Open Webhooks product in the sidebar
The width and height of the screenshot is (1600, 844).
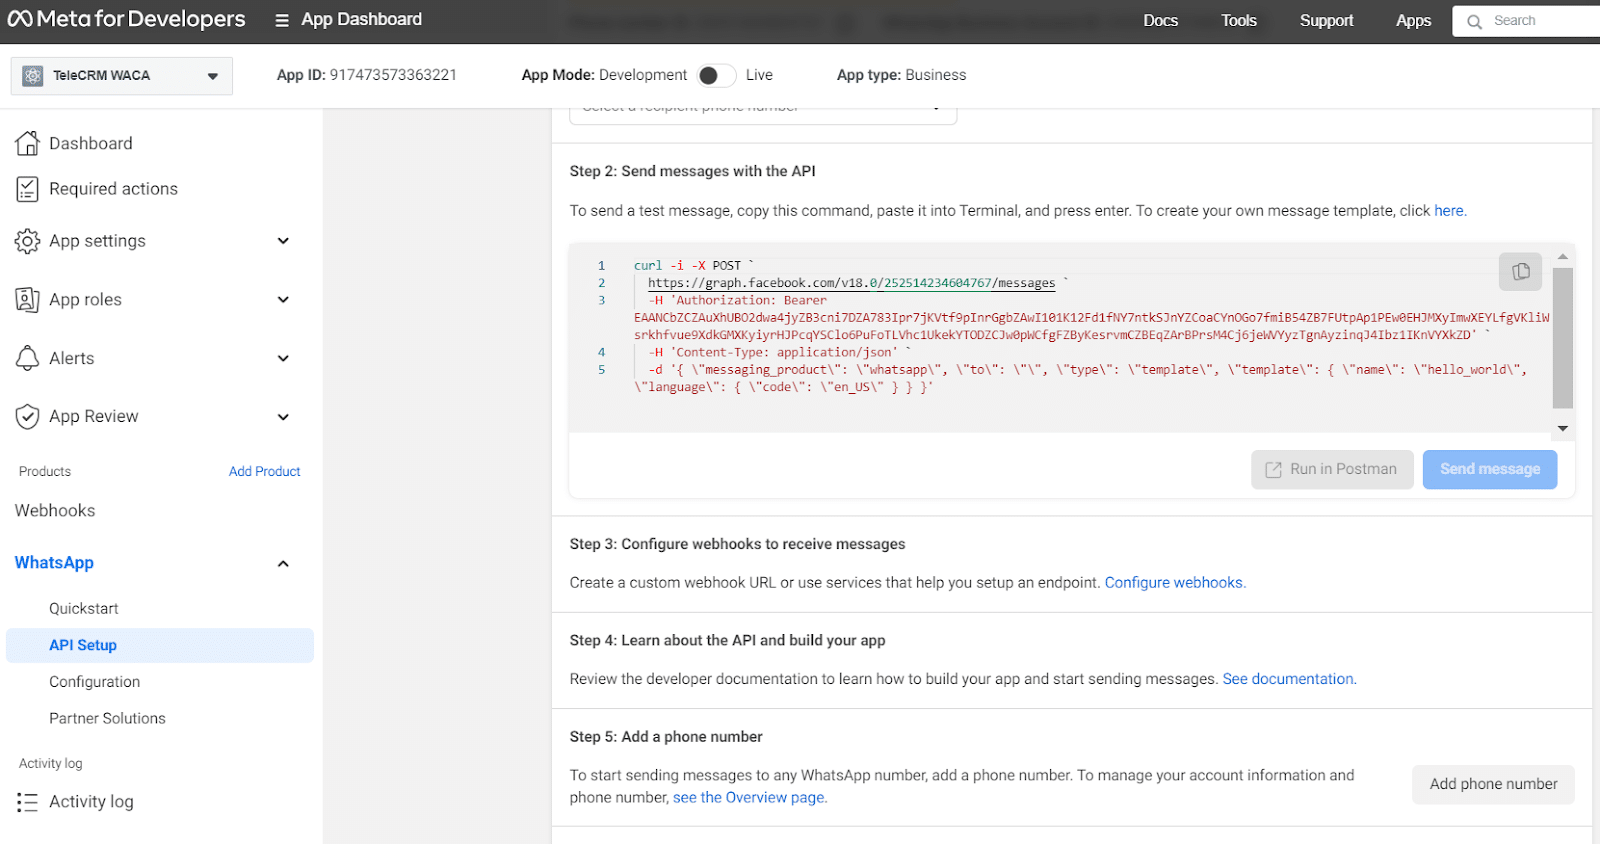[x=55, y=511]
